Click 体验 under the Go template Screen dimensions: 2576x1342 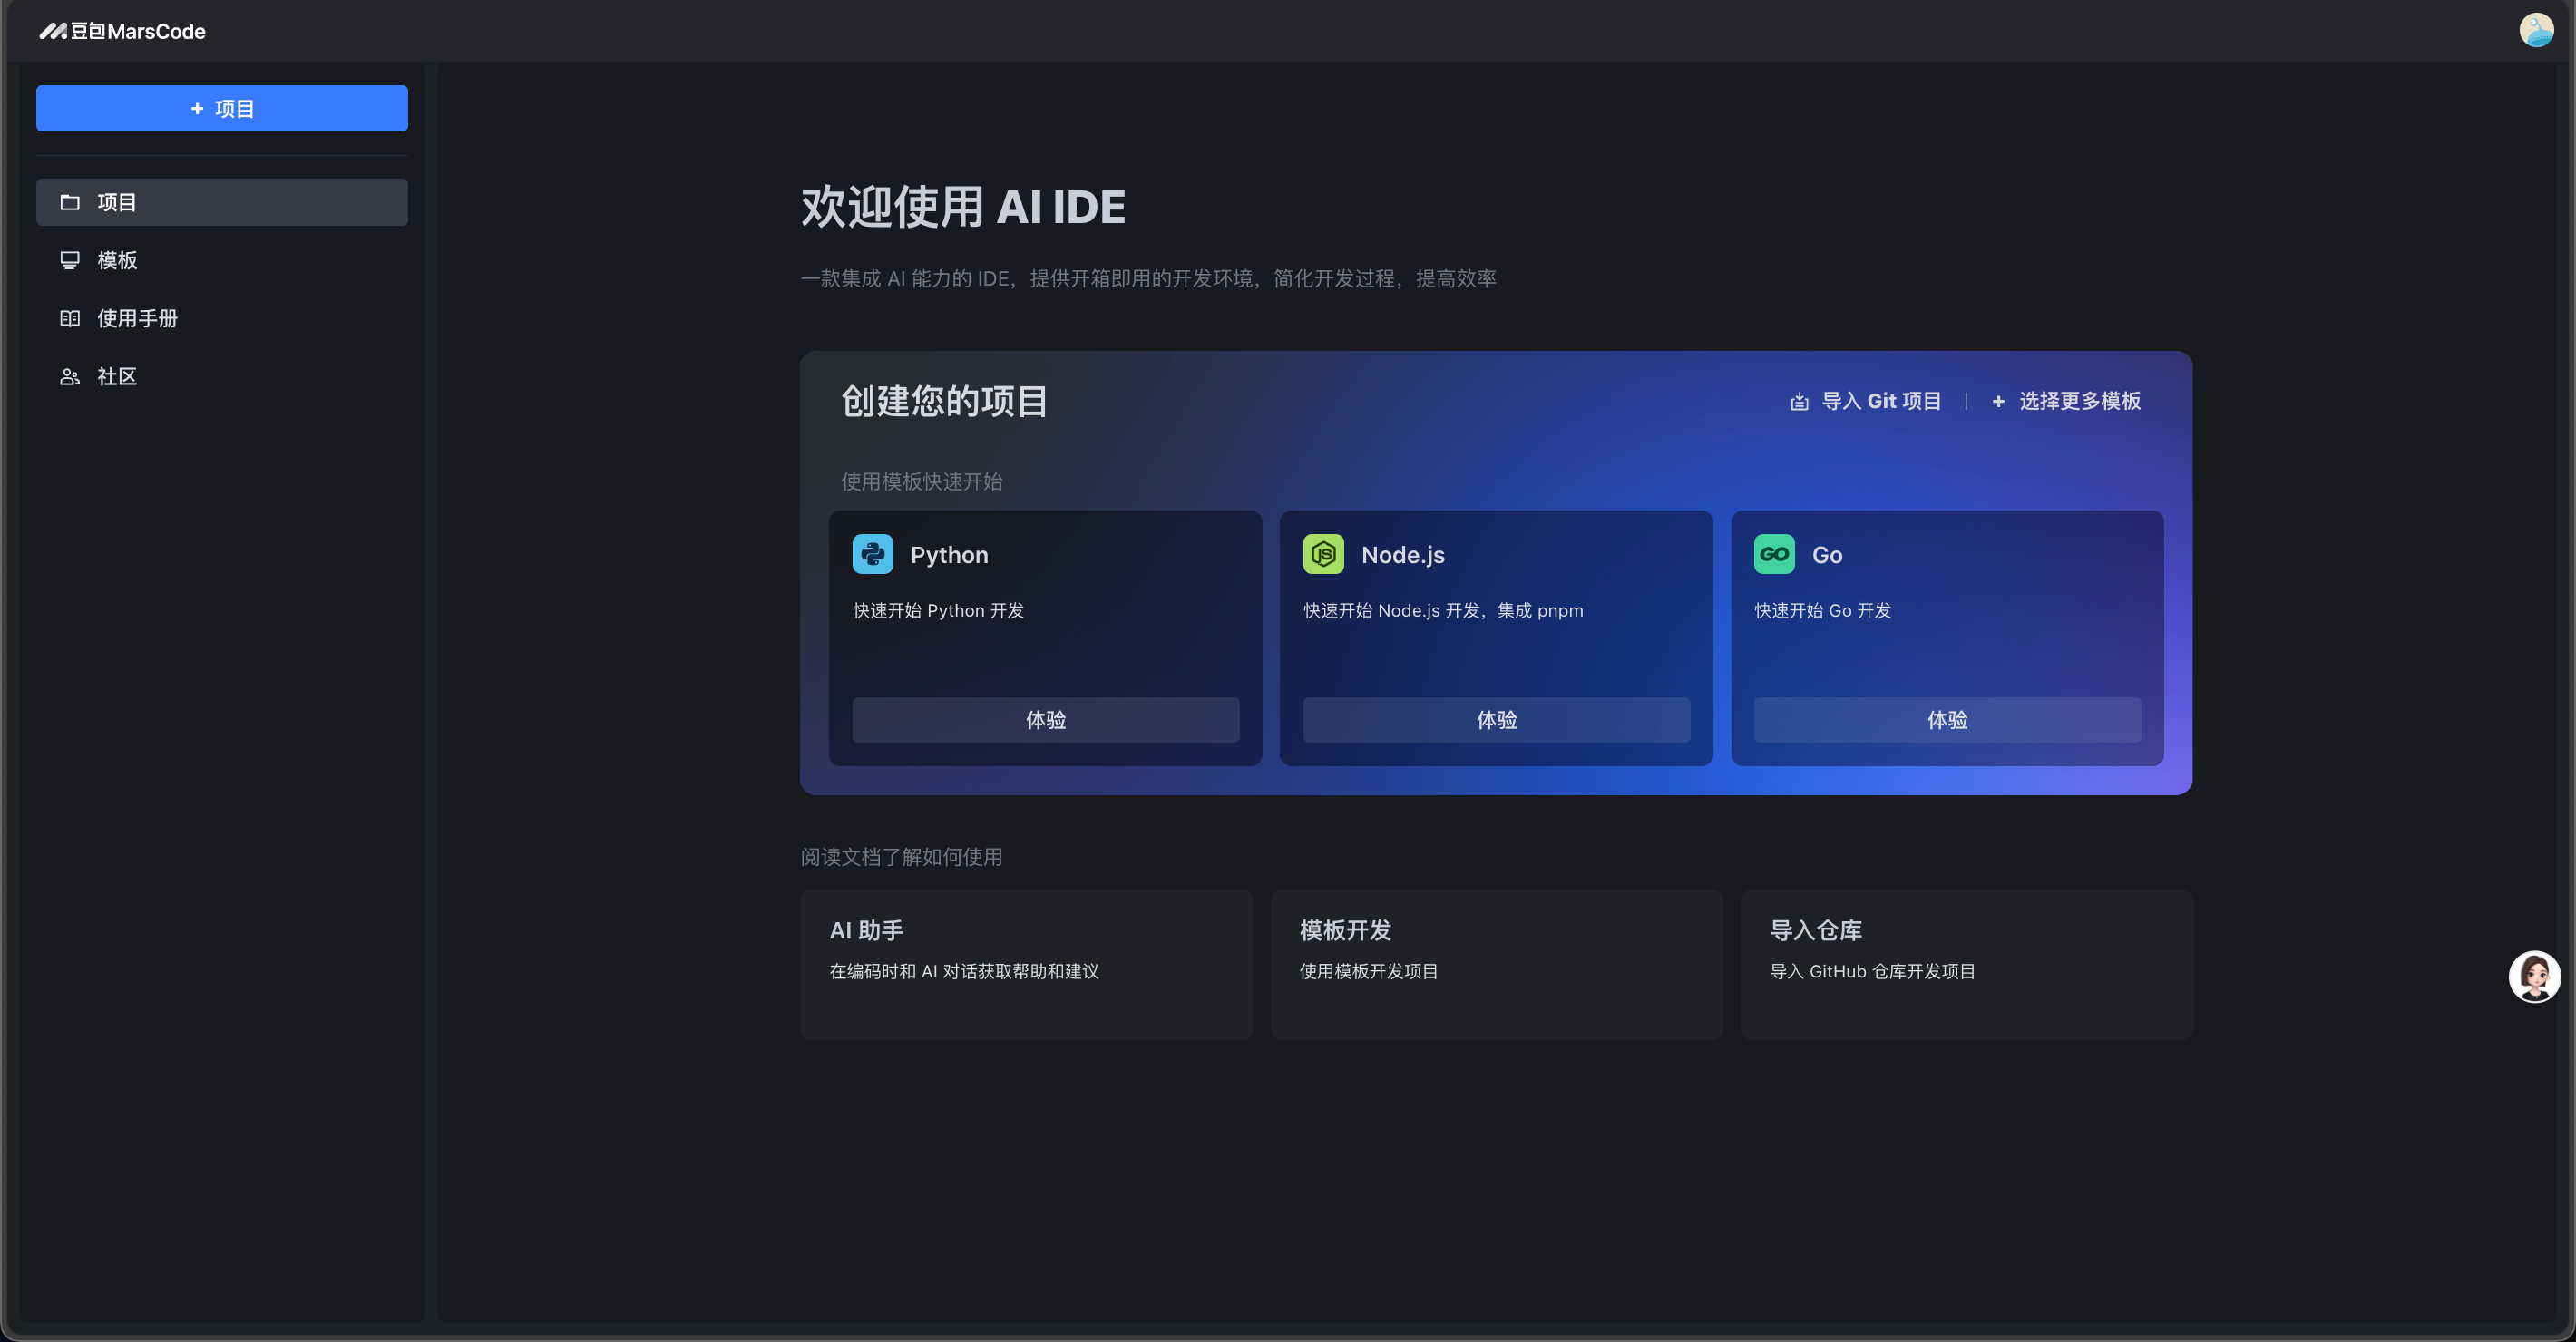pos(1947,719)
